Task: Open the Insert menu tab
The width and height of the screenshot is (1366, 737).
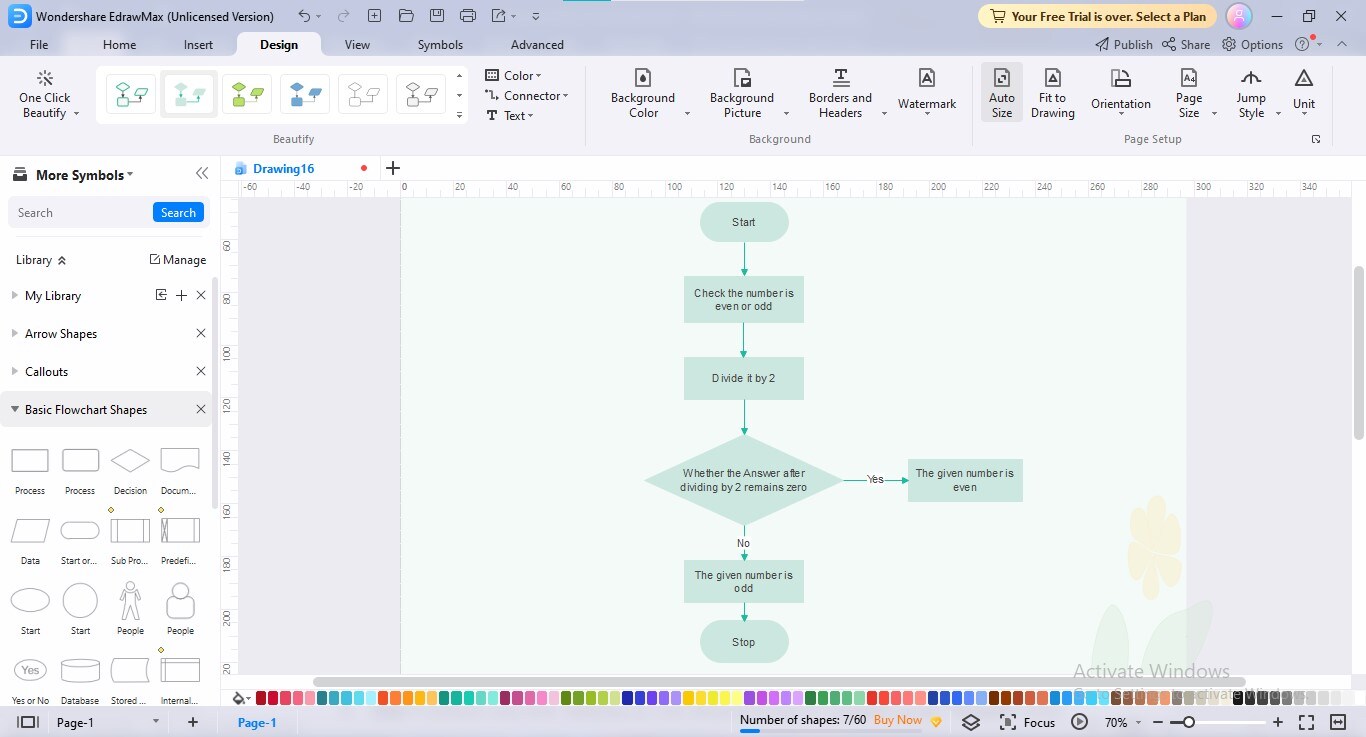Action: tap(197, 44)
